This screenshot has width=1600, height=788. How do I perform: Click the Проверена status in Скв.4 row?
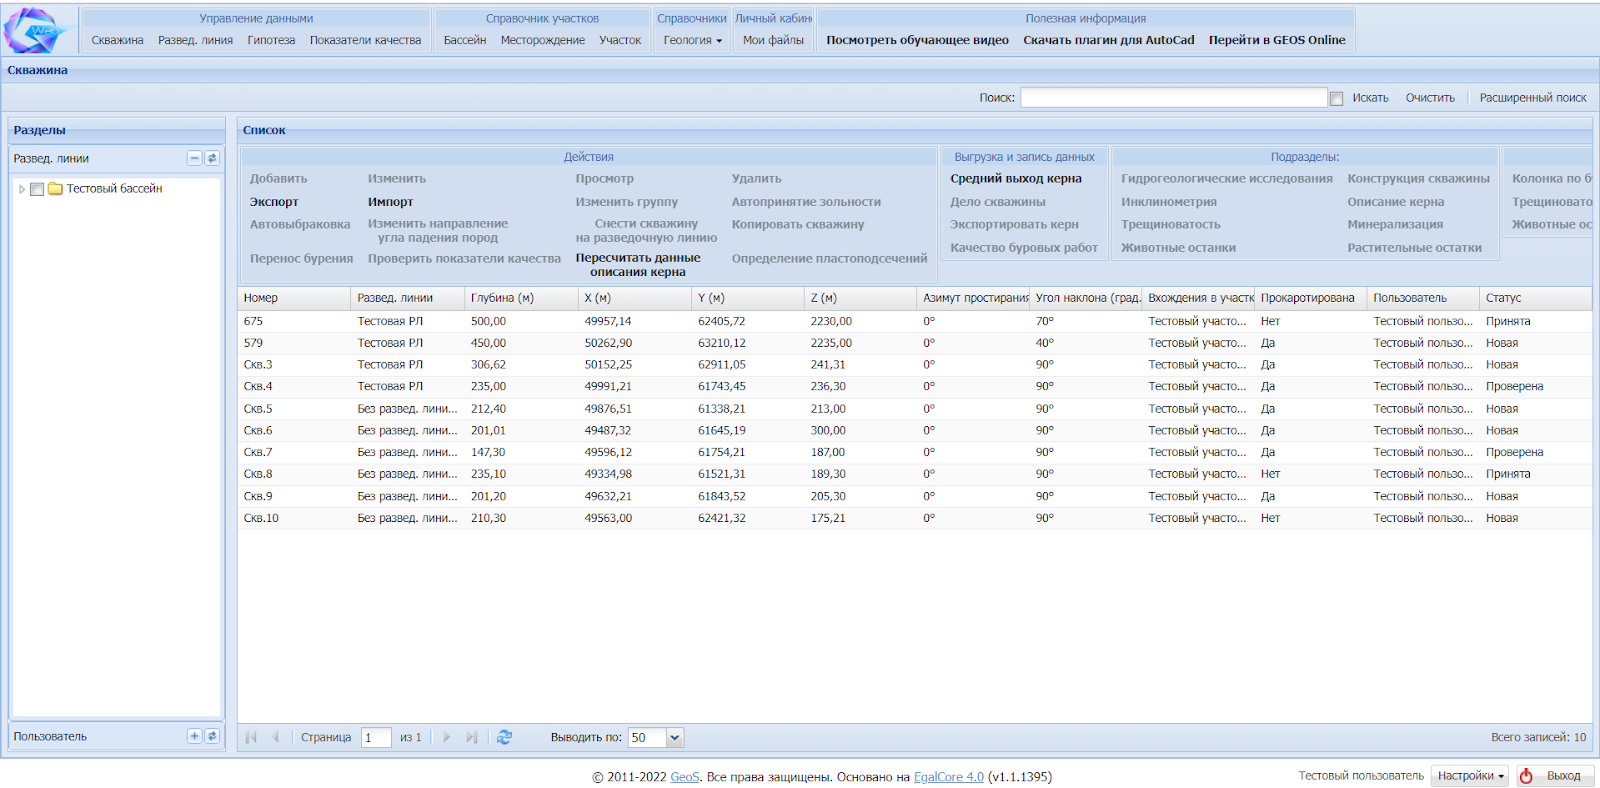(1514, 386)
